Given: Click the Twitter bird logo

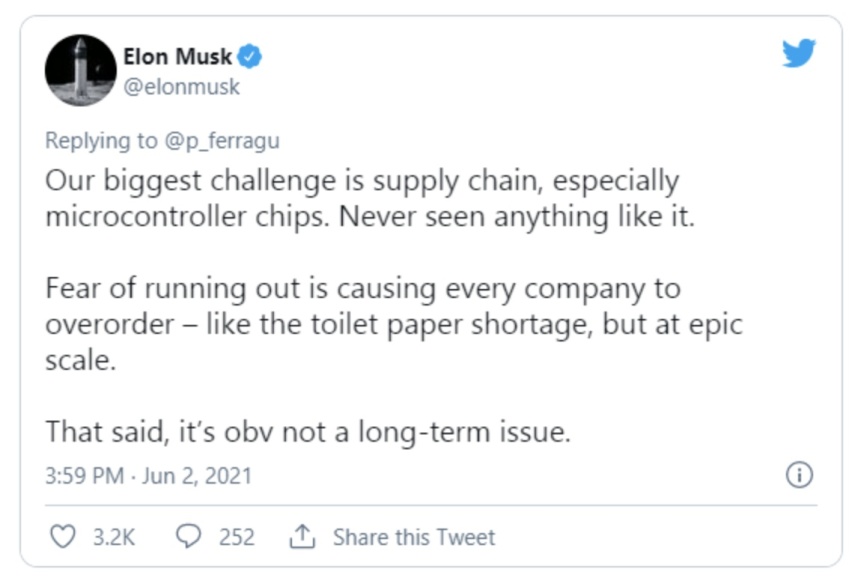Looking at the screenshot, I should [x=799, y=53].
